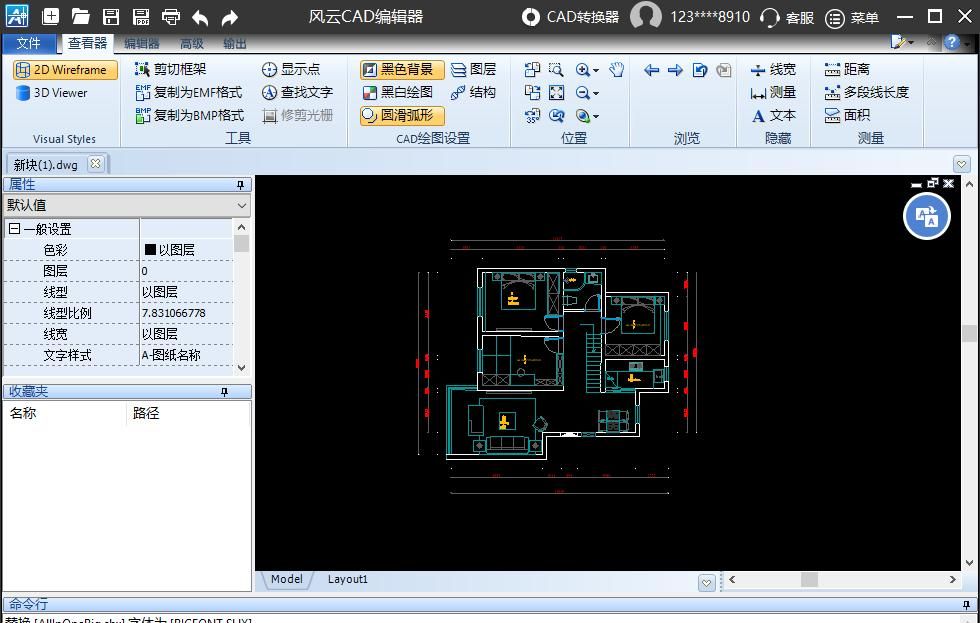The height and width of the screenshot is (623, 980).
Task: Open file with the folder icon
Action: tap(80, 17)
